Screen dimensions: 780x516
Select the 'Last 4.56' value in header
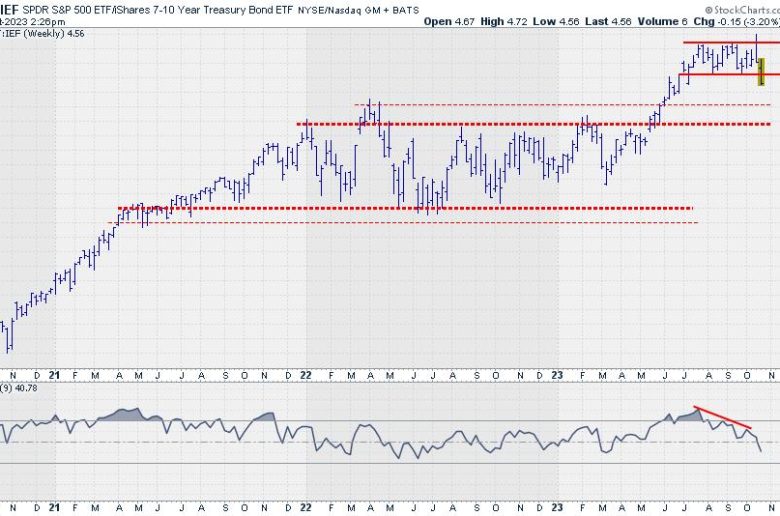(x=608, y=21)
